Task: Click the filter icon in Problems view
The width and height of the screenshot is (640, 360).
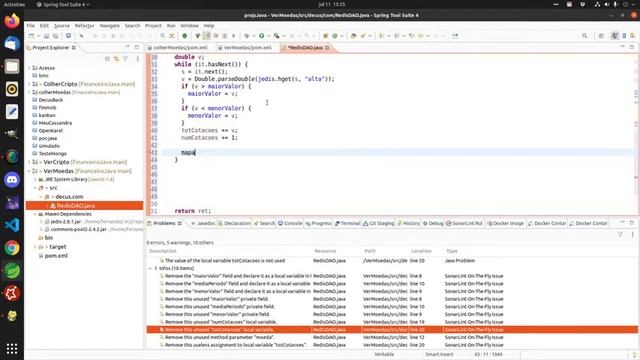Action: tap(620, 234)
